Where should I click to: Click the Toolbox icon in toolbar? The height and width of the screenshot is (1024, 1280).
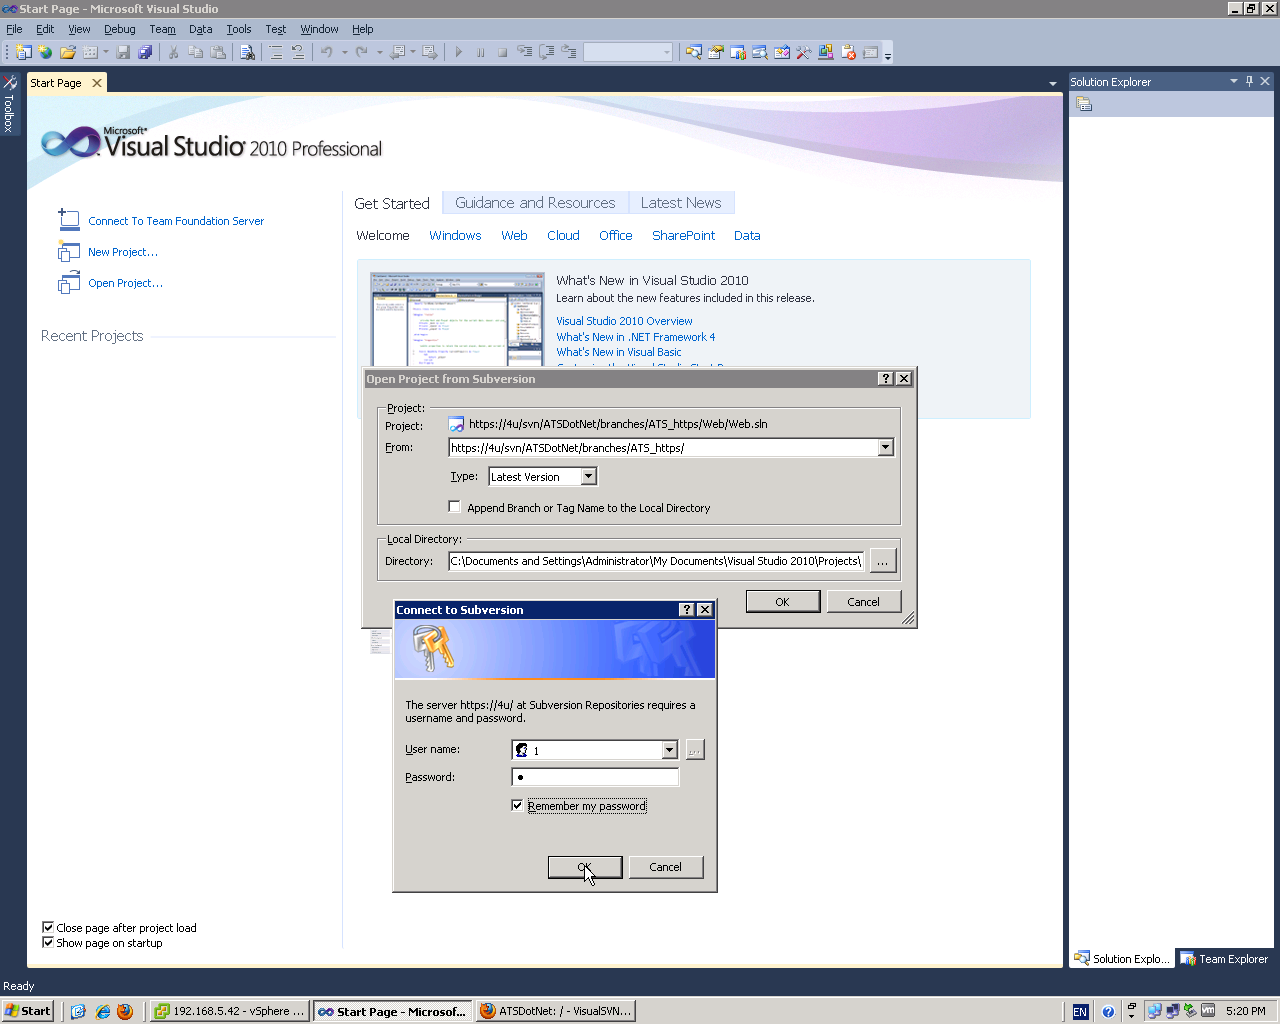(803, 52)
